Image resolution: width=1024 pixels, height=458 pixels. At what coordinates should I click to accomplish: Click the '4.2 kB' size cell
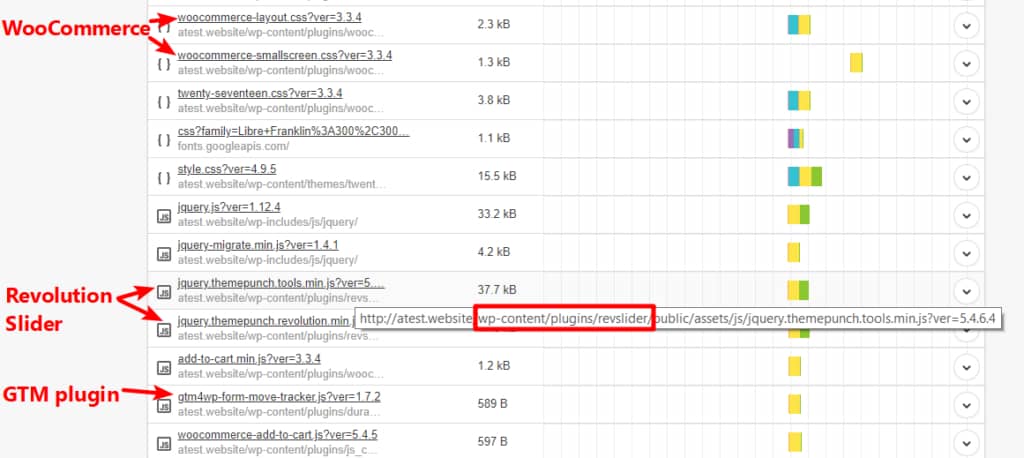coord(494,252)
